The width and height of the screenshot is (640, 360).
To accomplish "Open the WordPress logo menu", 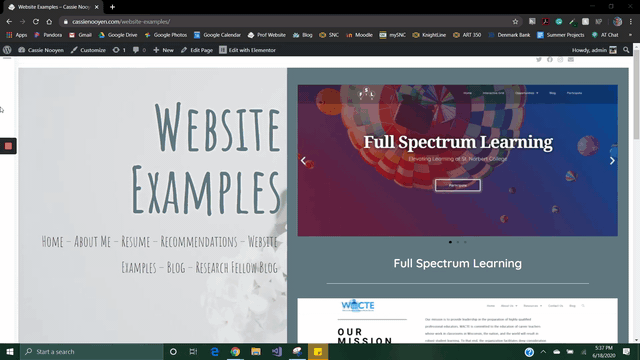I will 7,50.
